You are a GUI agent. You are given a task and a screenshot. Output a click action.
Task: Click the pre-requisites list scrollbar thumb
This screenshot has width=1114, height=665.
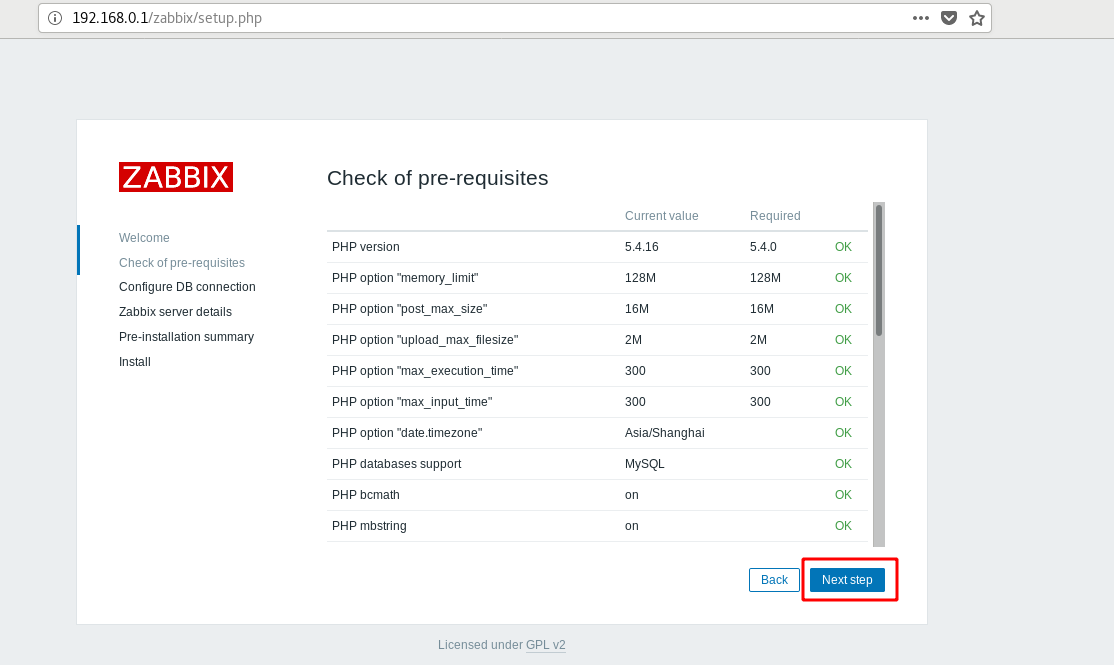[879, 270]
